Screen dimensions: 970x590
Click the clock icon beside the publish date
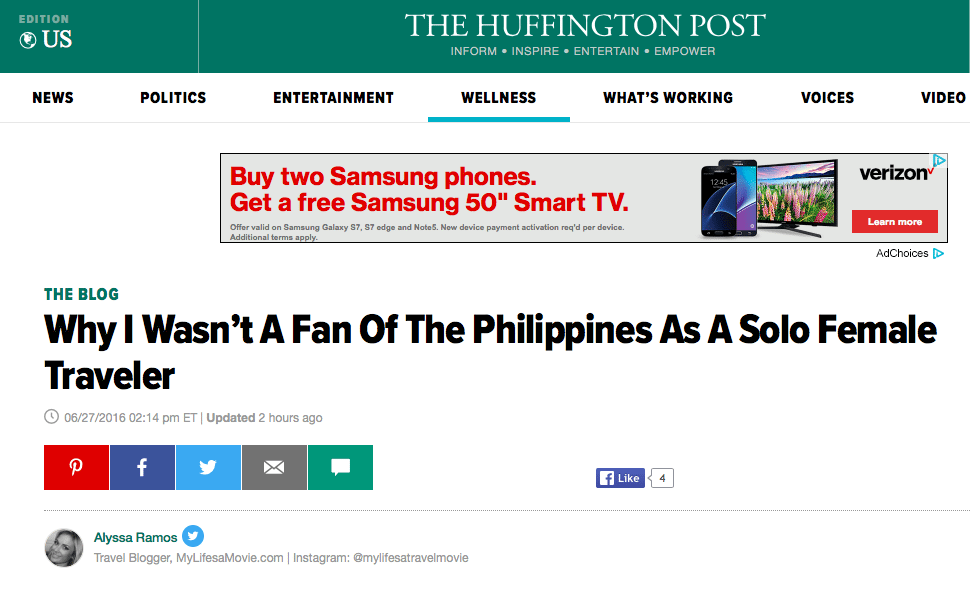[50, 417]
